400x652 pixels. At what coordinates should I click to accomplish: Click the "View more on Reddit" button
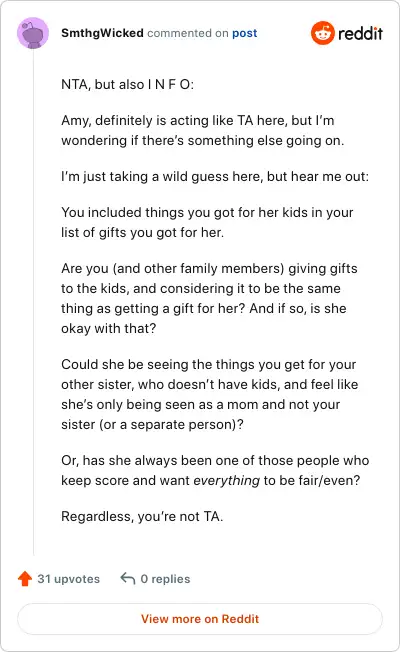click(x=200, y=619)
